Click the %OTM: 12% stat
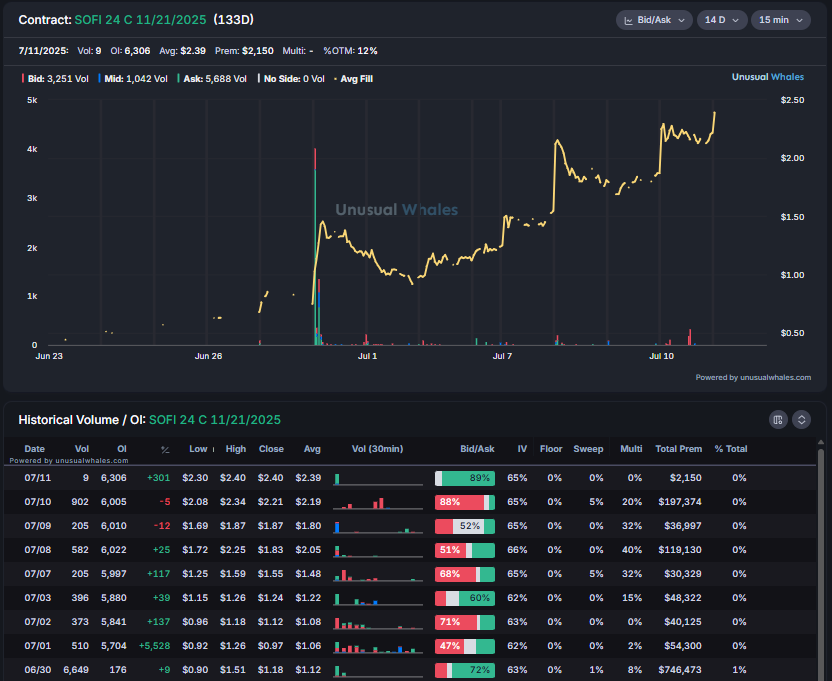This screenshot has height=681, width=832. (350, 51)
